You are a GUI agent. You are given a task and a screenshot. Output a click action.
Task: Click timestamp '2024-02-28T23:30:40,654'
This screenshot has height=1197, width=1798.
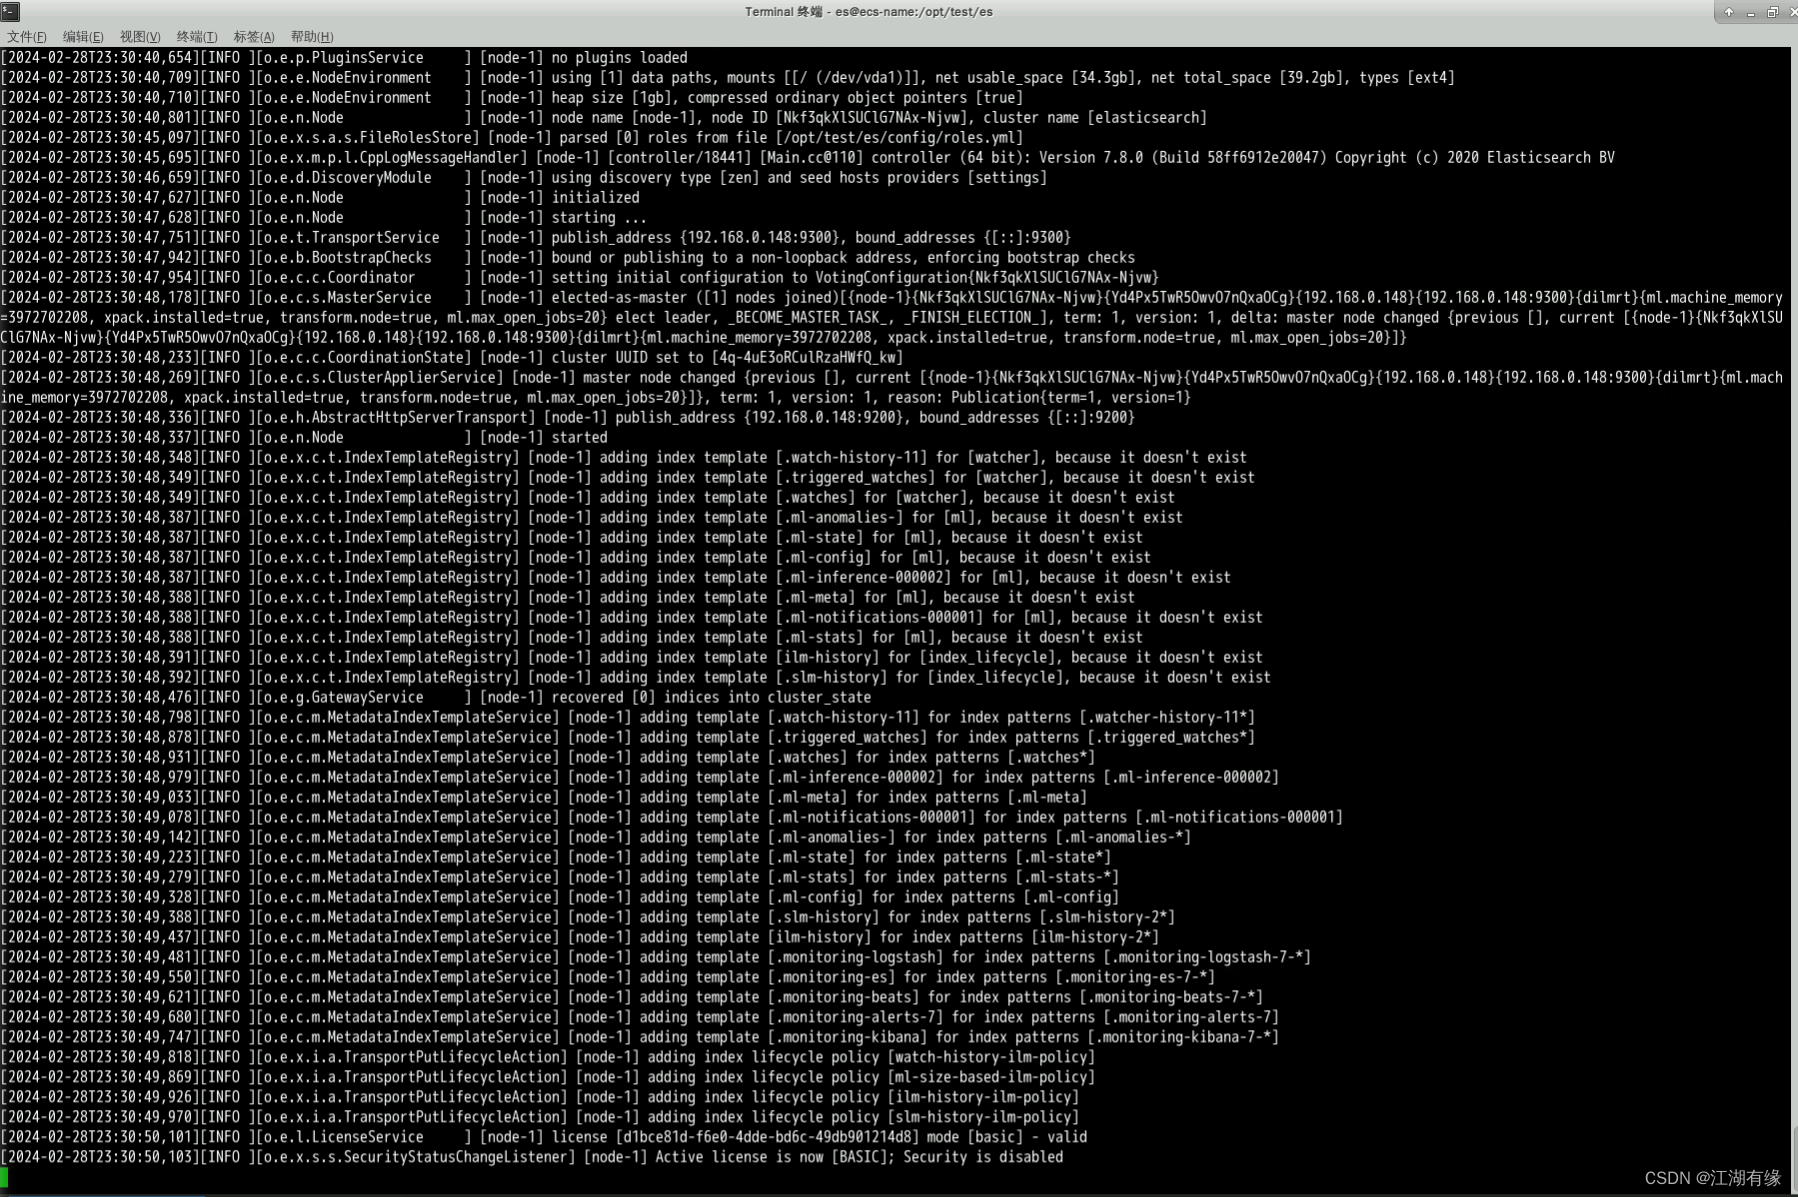[99, 58]
